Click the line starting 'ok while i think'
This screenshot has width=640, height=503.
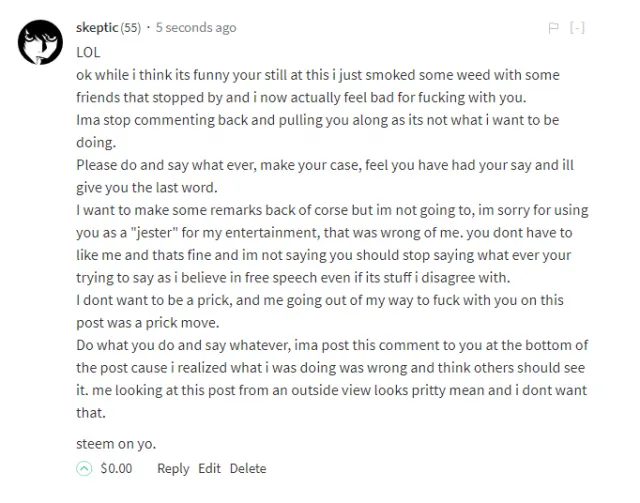[x=318, y=75]
